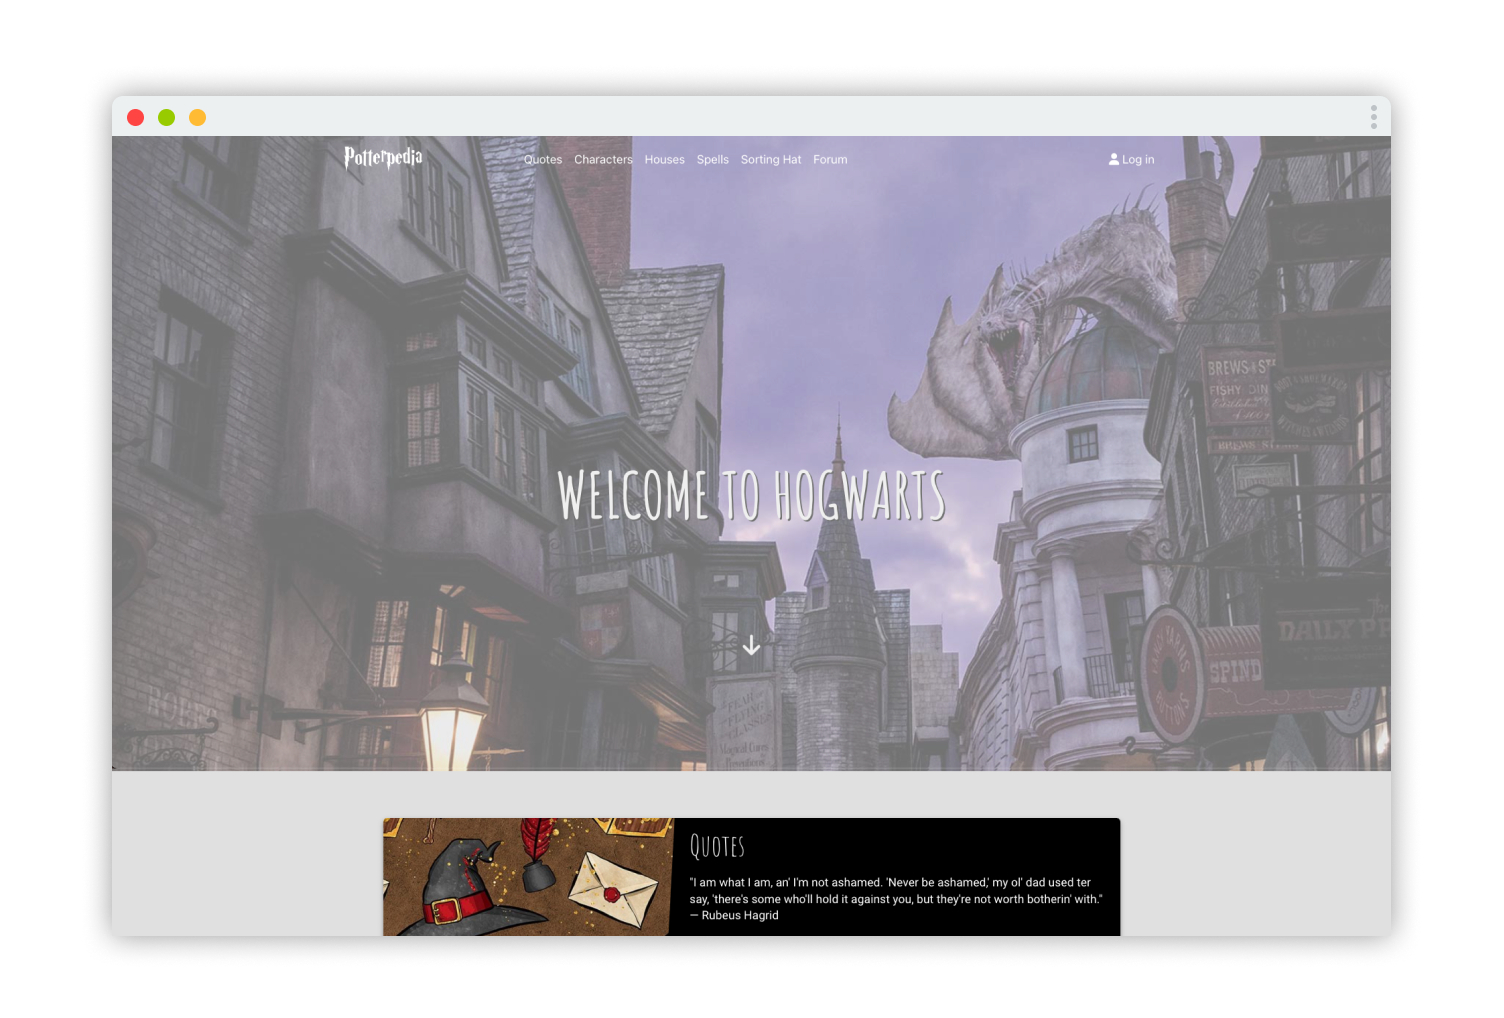The width and height of the screenshot is (1504, 1018).
Task: Click the witch hat quotes thumbnail
Action: 528,877
